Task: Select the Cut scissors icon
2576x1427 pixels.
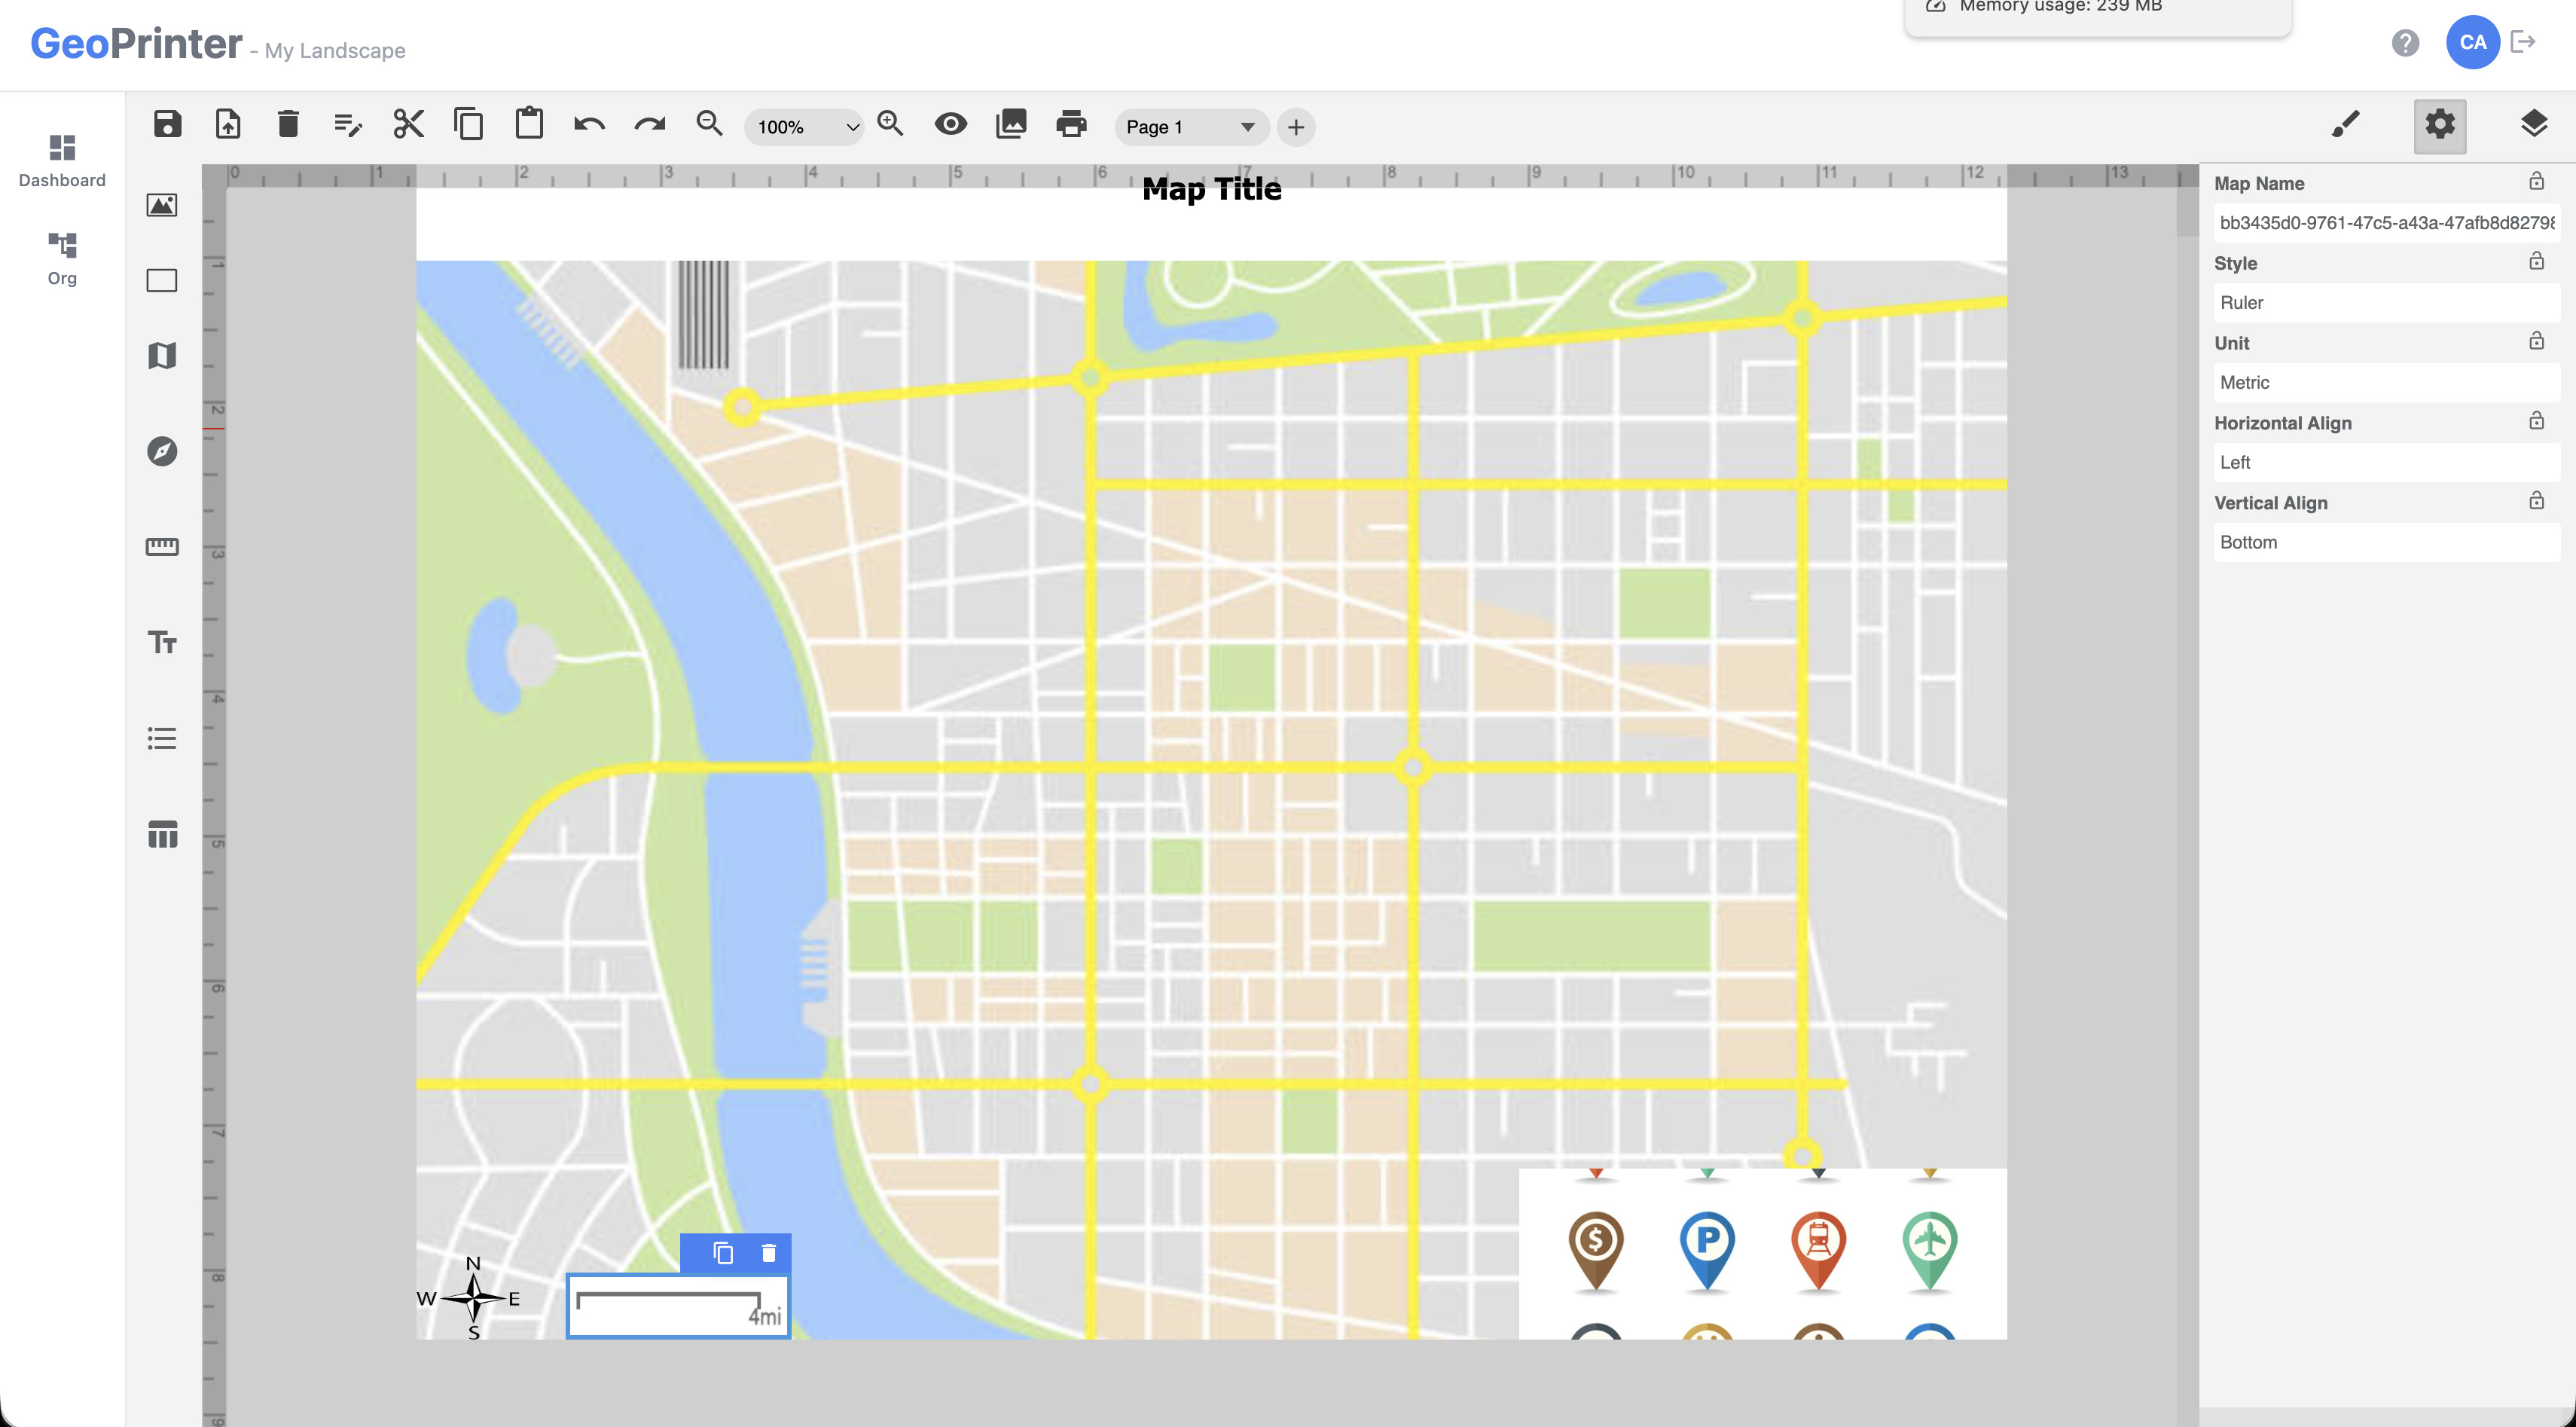Action: [x=409, y=124]
